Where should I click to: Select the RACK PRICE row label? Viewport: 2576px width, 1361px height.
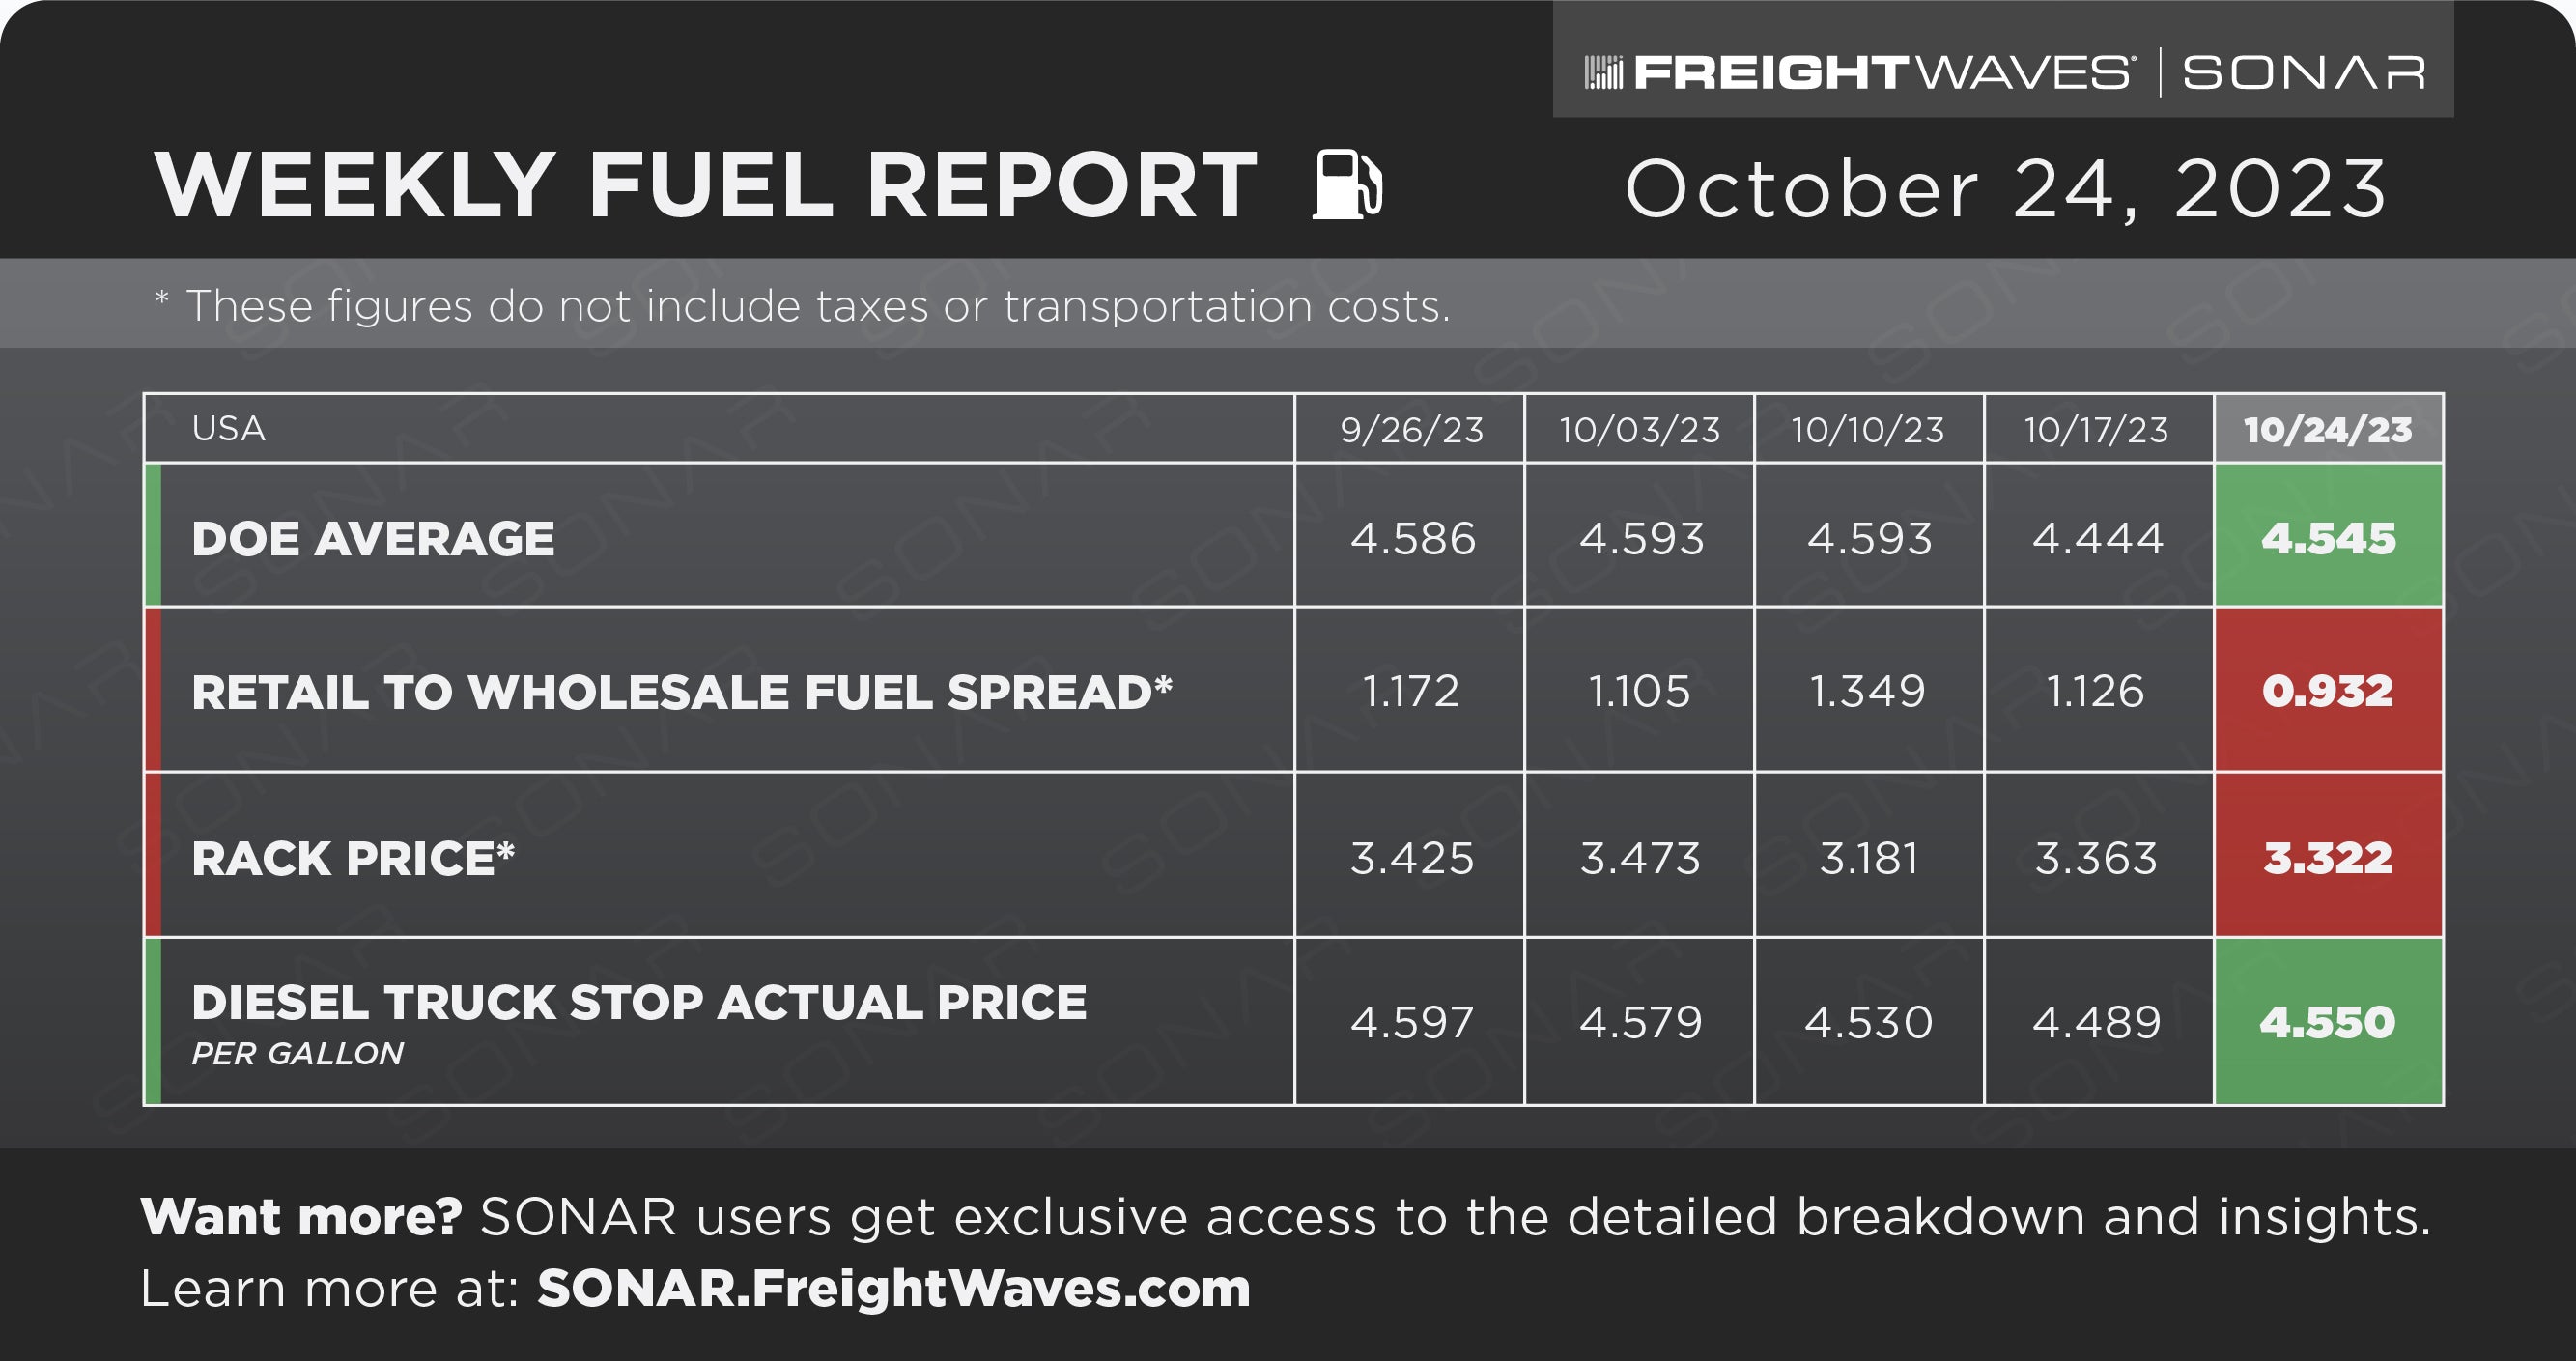pyautogui.click(x=352, y=858)
